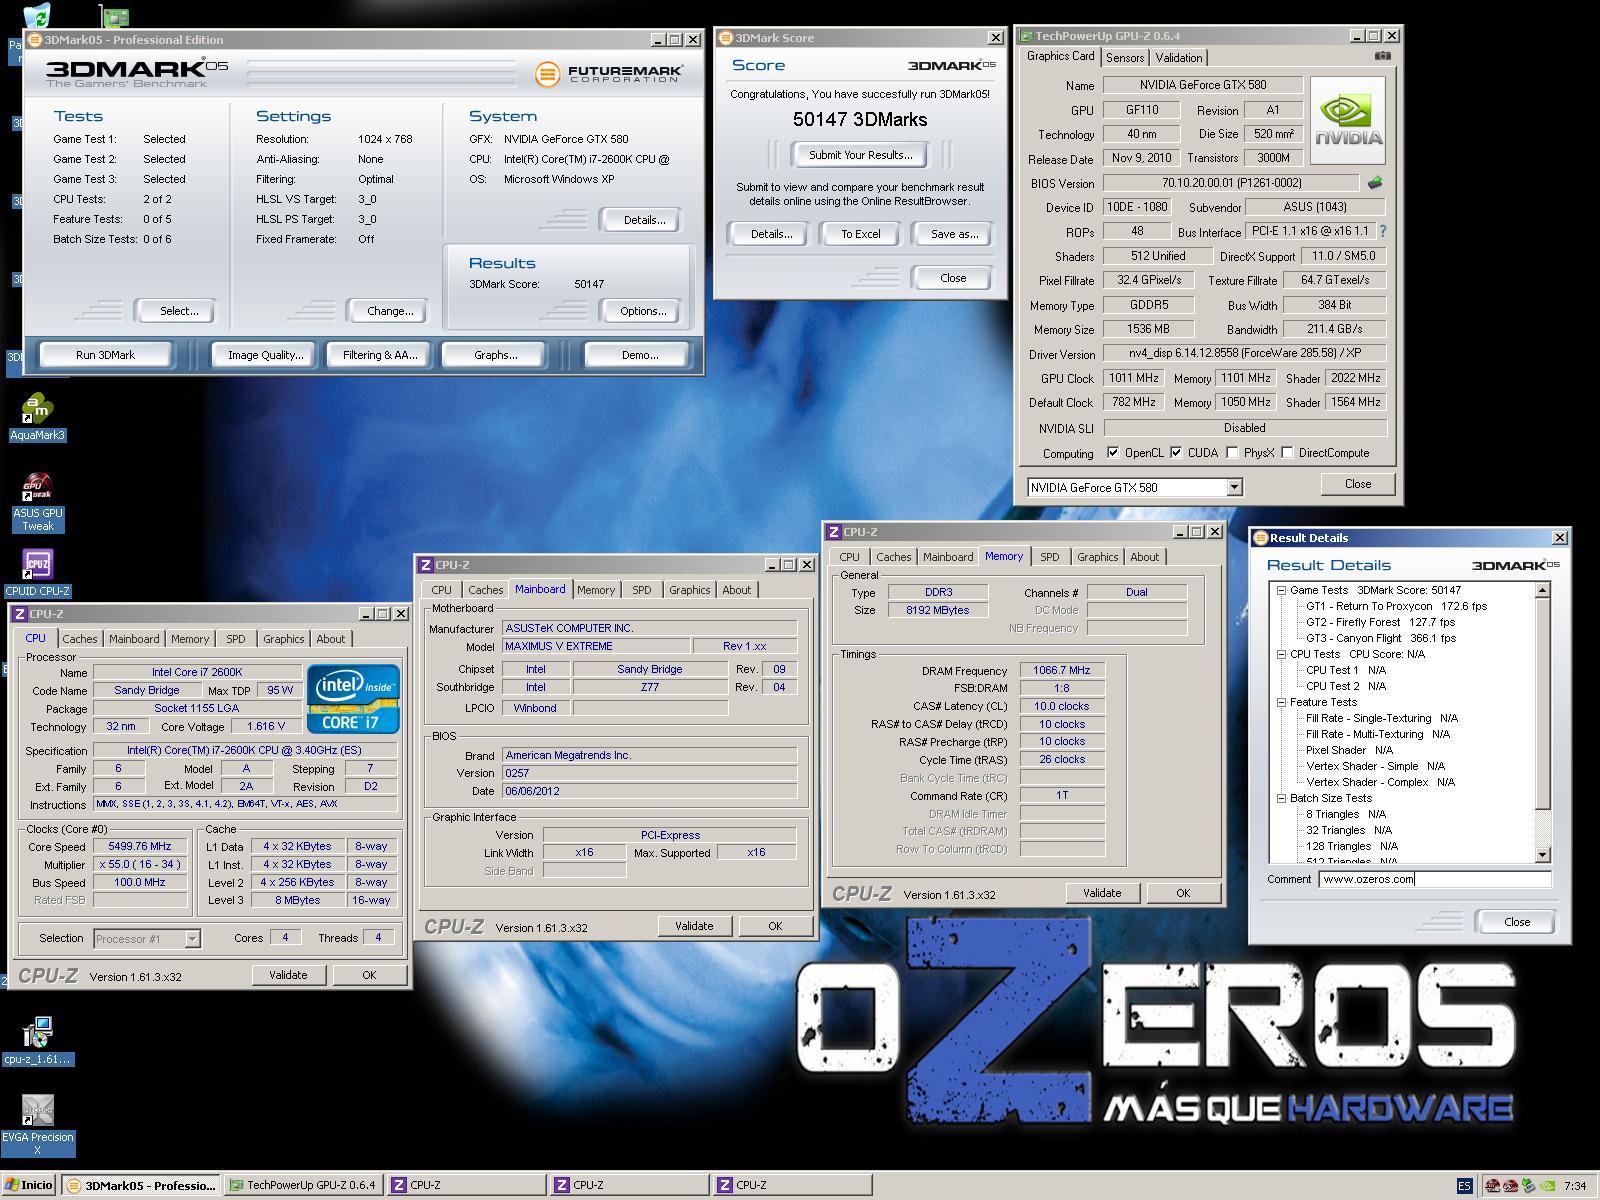Open the ASUS GPU Tweak desktop icon
The width and height of the screenshot is (1600, 1200).
37,501
